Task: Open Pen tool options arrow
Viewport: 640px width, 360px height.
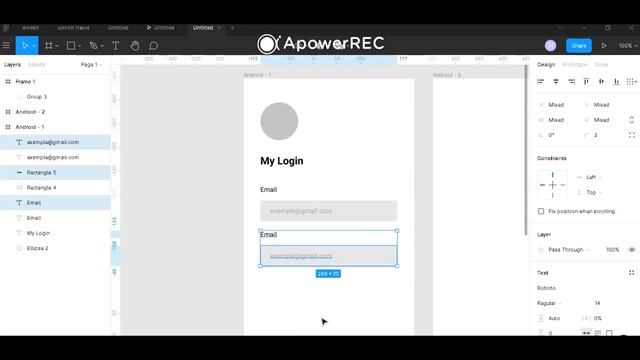Action: 102,46
